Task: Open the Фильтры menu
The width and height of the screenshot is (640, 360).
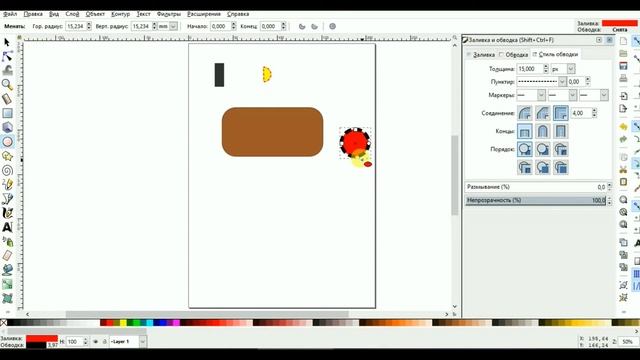Action: (x=169, y=14)
